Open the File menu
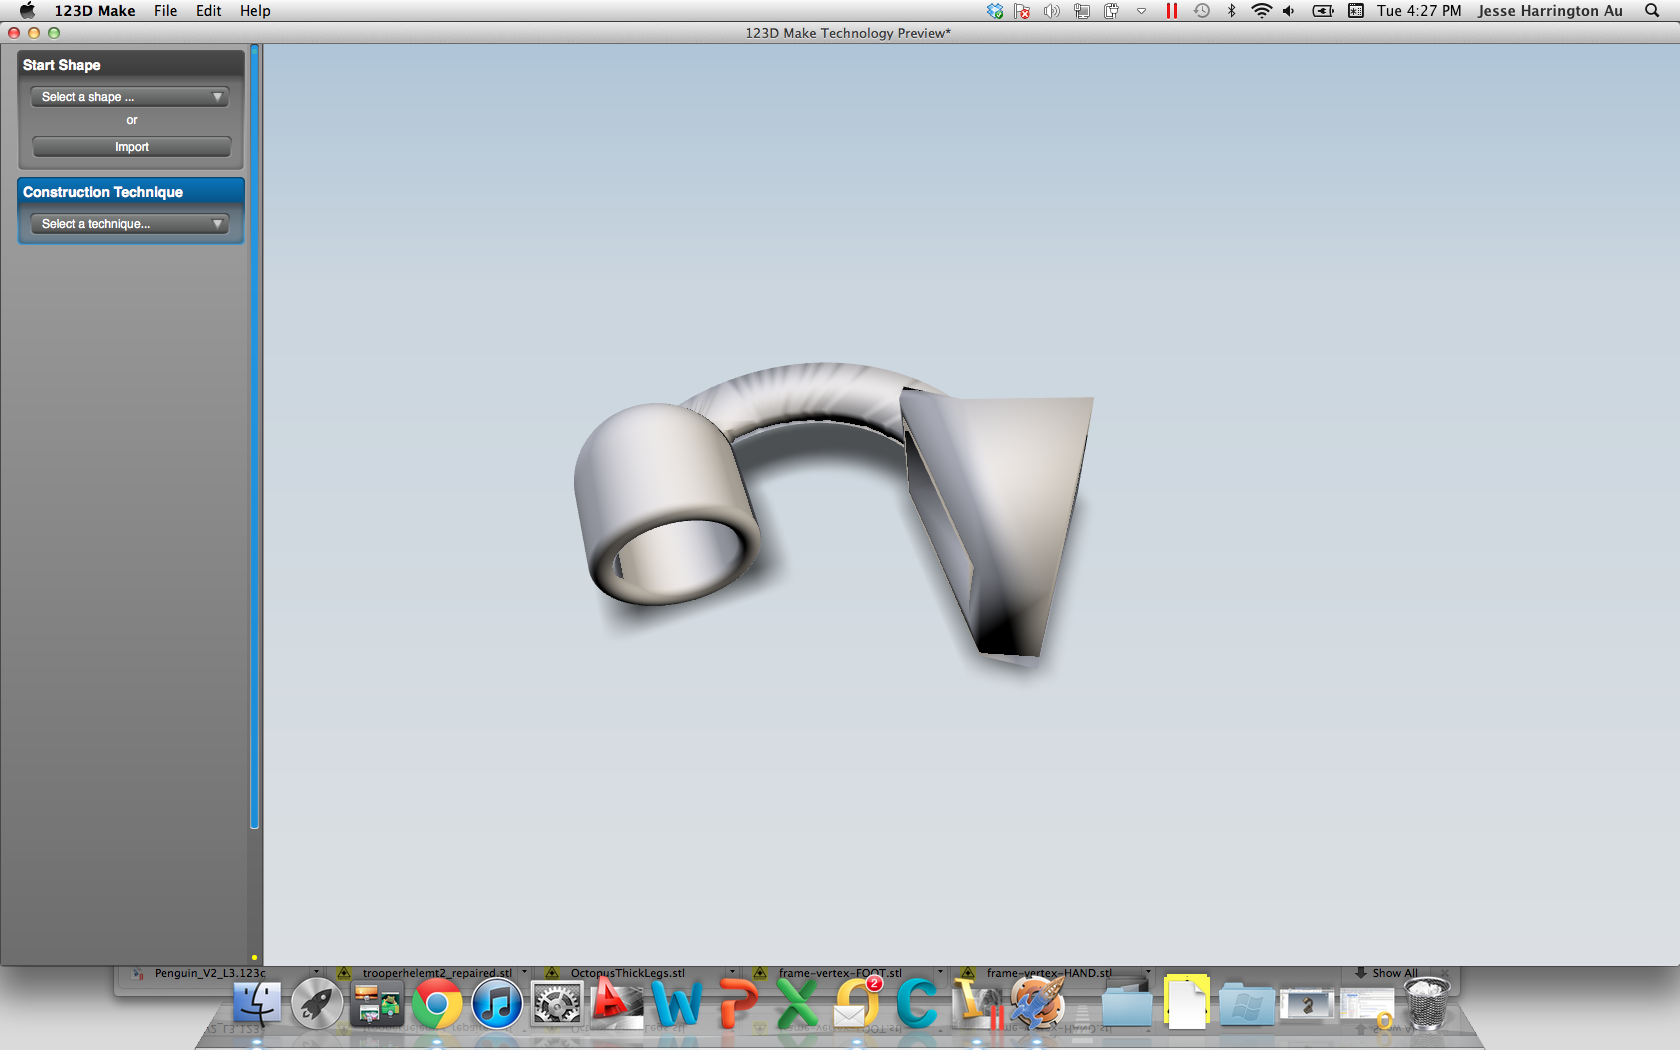The image size is (1680, 1050). click(x=166, y=11)
